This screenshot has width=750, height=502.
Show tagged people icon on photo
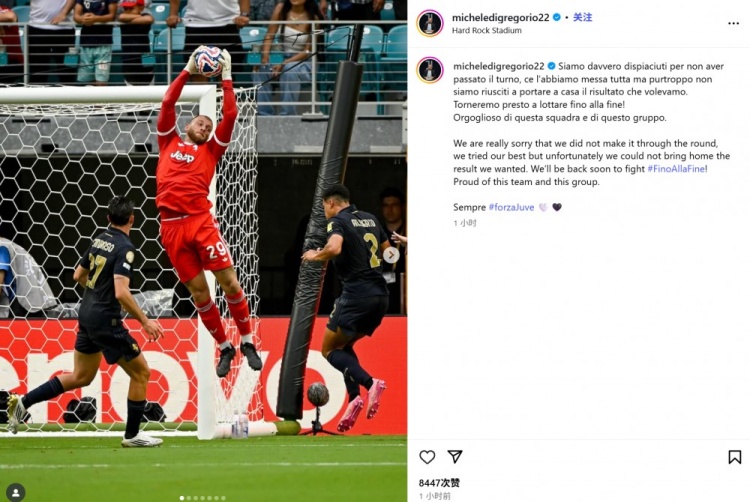(x=16, y=492)
